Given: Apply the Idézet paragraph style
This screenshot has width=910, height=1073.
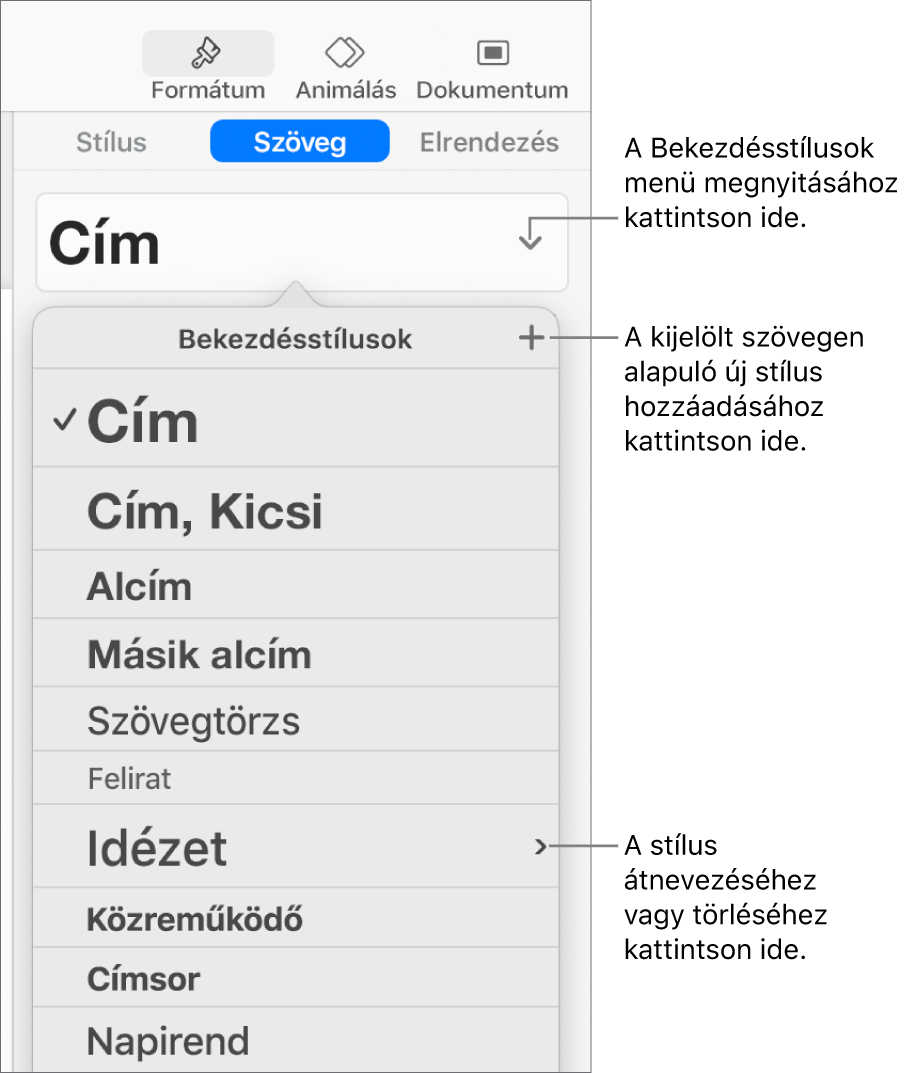Looking at the screenshot, I should pos(296,847).
